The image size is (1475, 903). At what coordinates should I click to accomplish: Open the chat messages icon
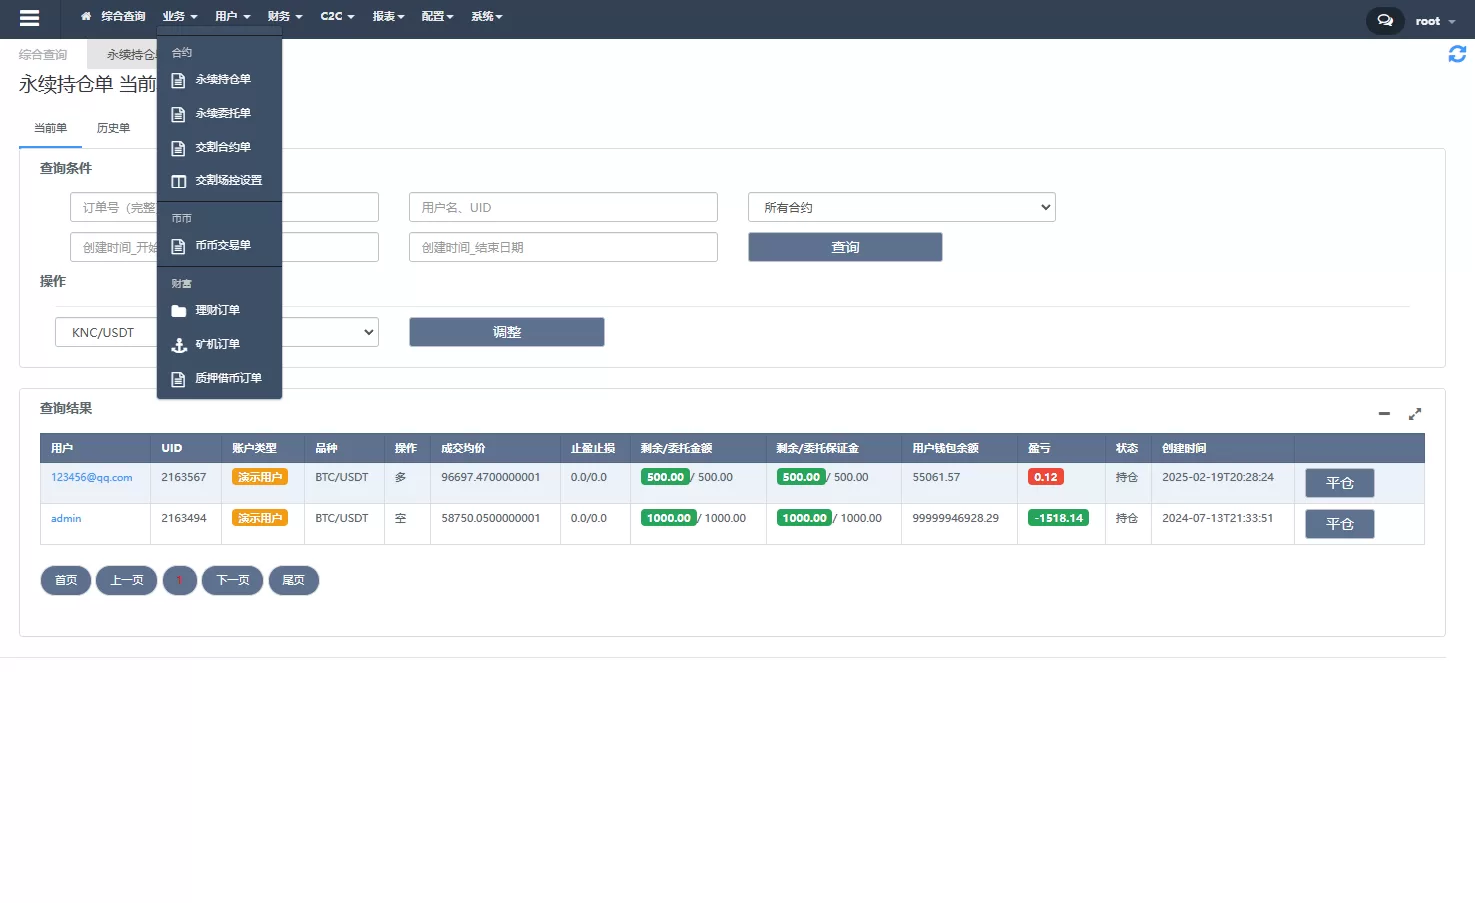point(1384,20)
